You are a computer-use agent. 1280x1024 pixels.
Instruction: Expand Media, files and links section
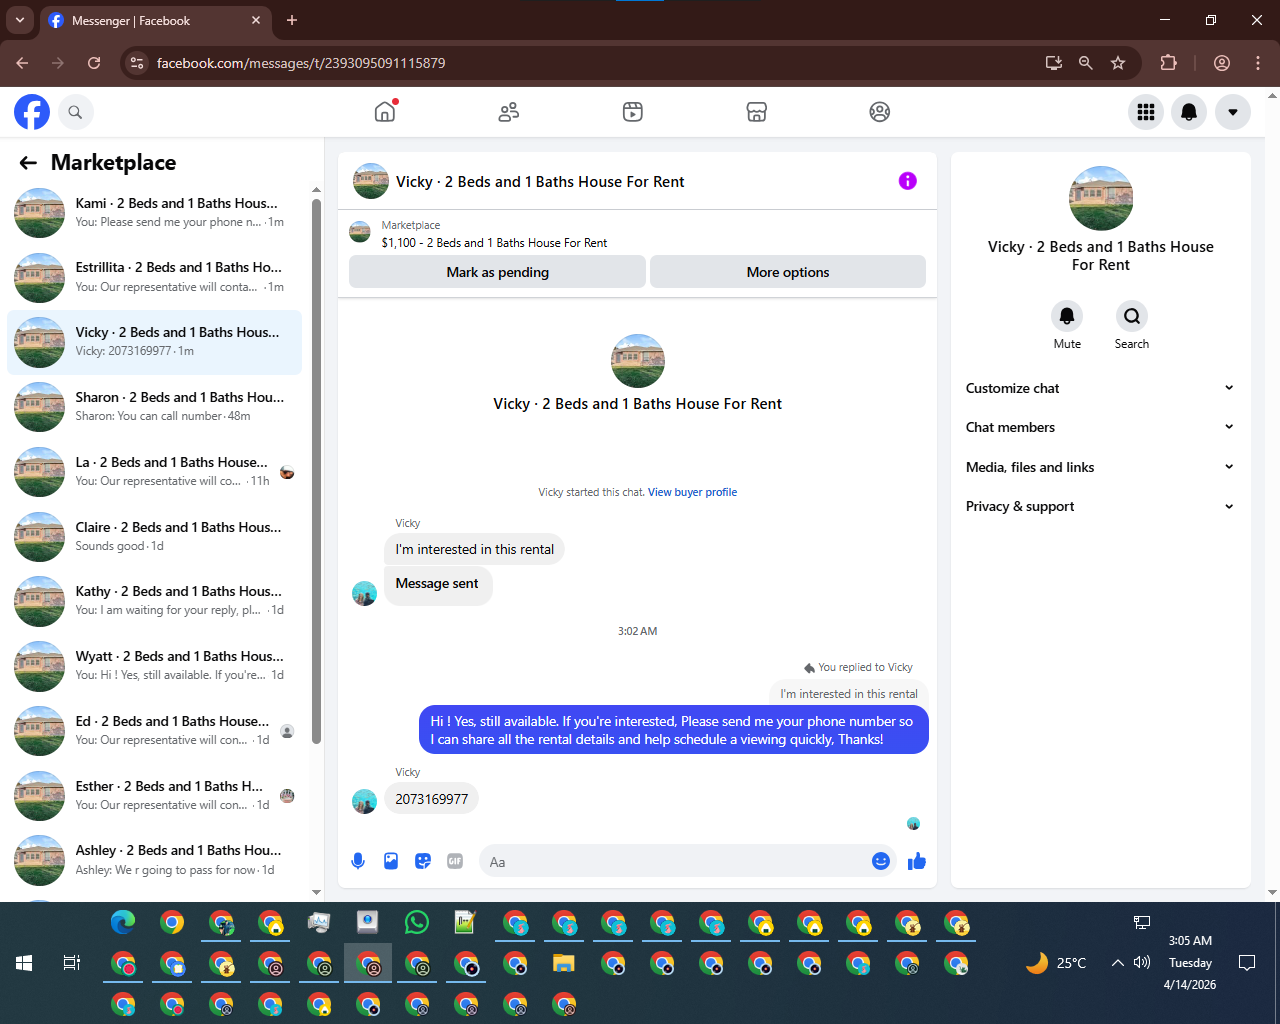tap(1100, 467)
